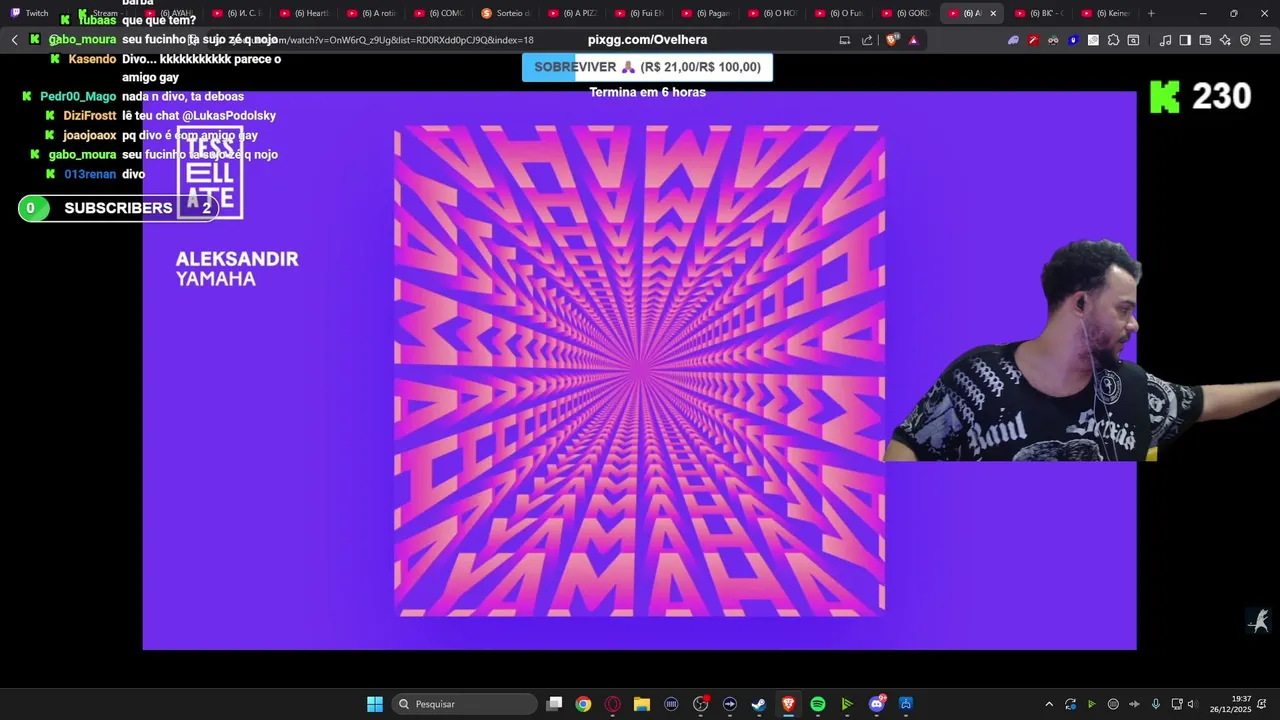Screen dimensions: 1280x720
Task: Click the SUBSCRIBERS counter badge
Action: (118, 208)
